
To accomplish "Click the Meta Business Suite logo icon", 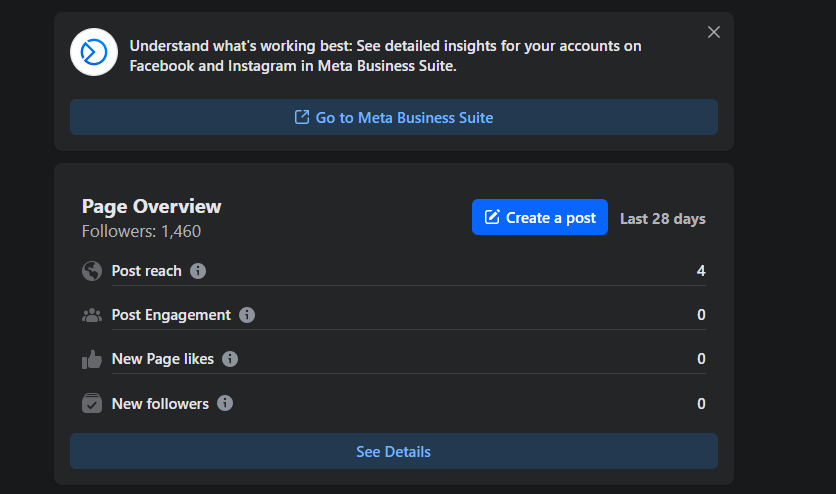I will point(94,52).
